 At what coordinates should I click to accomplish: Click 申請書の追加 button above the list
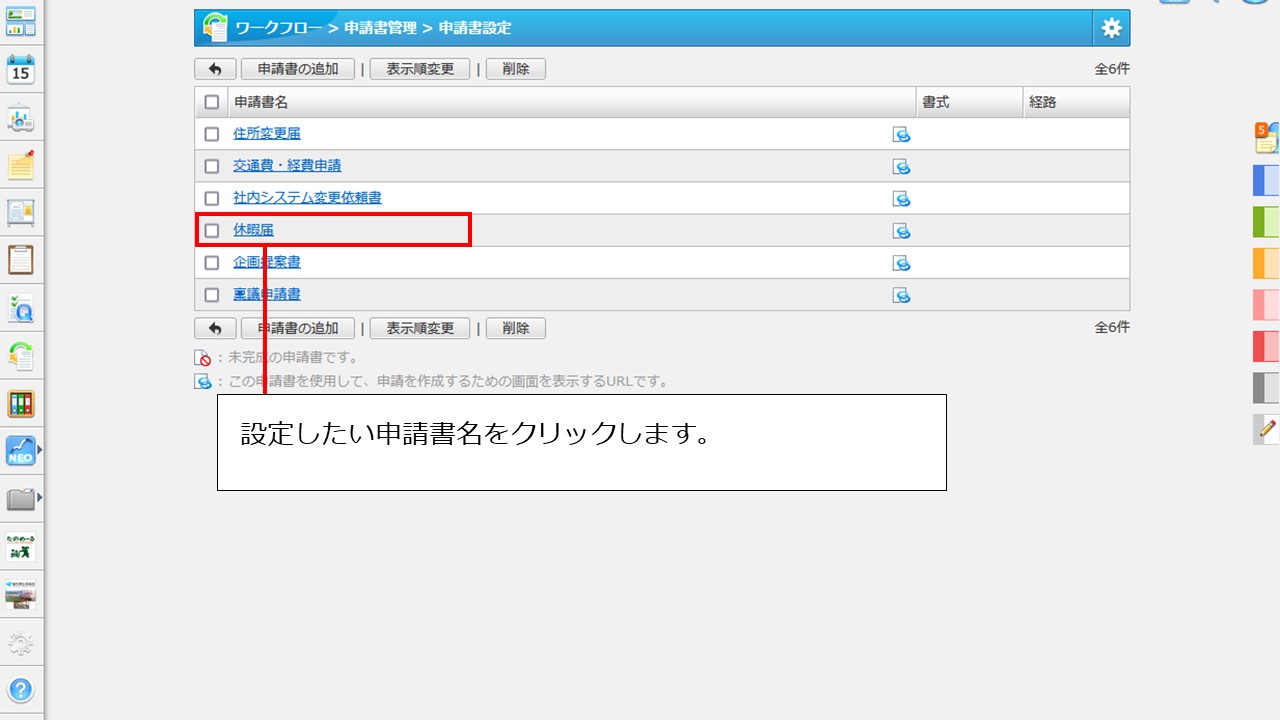tap(298, 69)
